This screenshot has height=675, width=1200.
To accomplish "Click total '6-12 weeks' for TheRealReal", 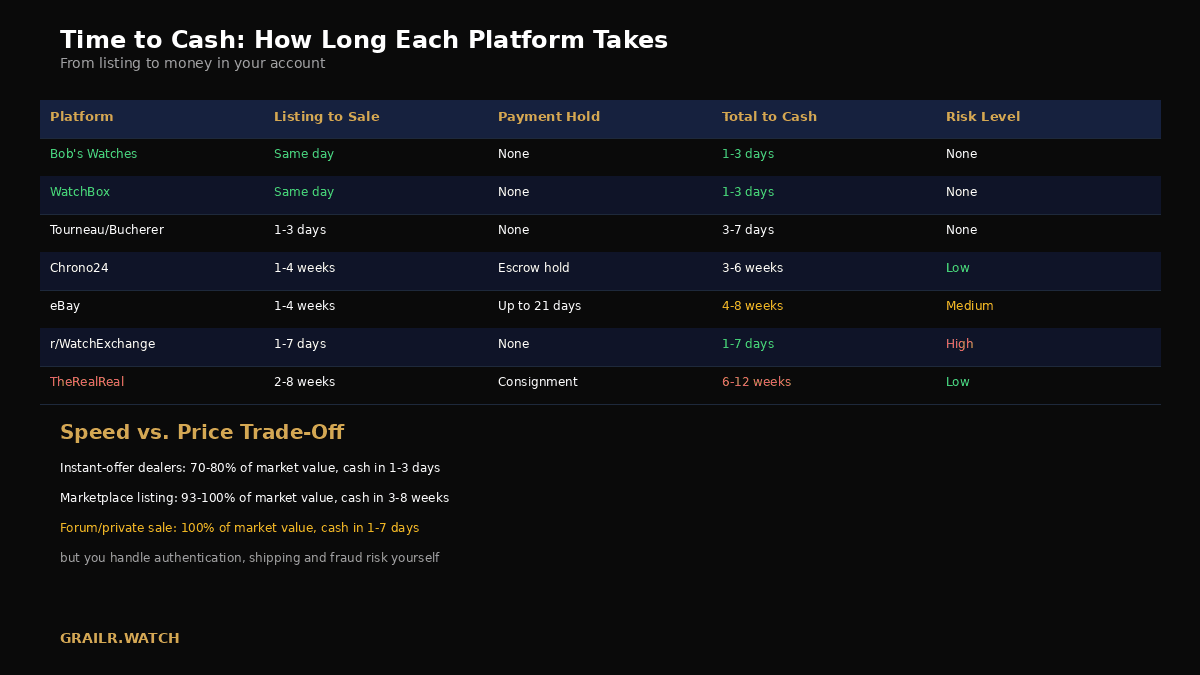I will coord(757,382).
